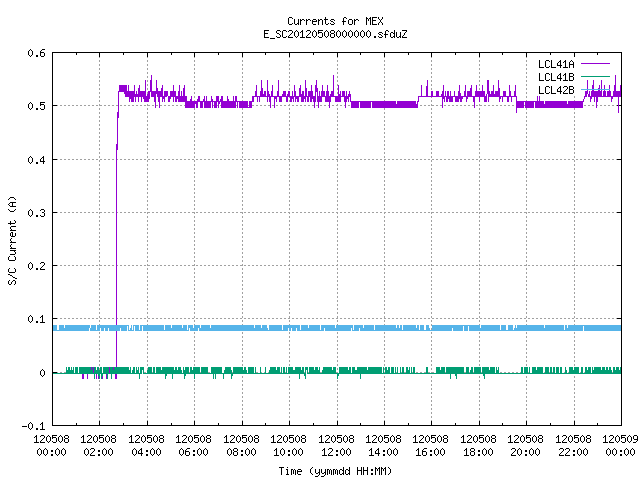Image resolution: width=640 pixels, height=480 pixels.
Task: Click the 0.2 y-axis tick label
Action: coord(36,266)
